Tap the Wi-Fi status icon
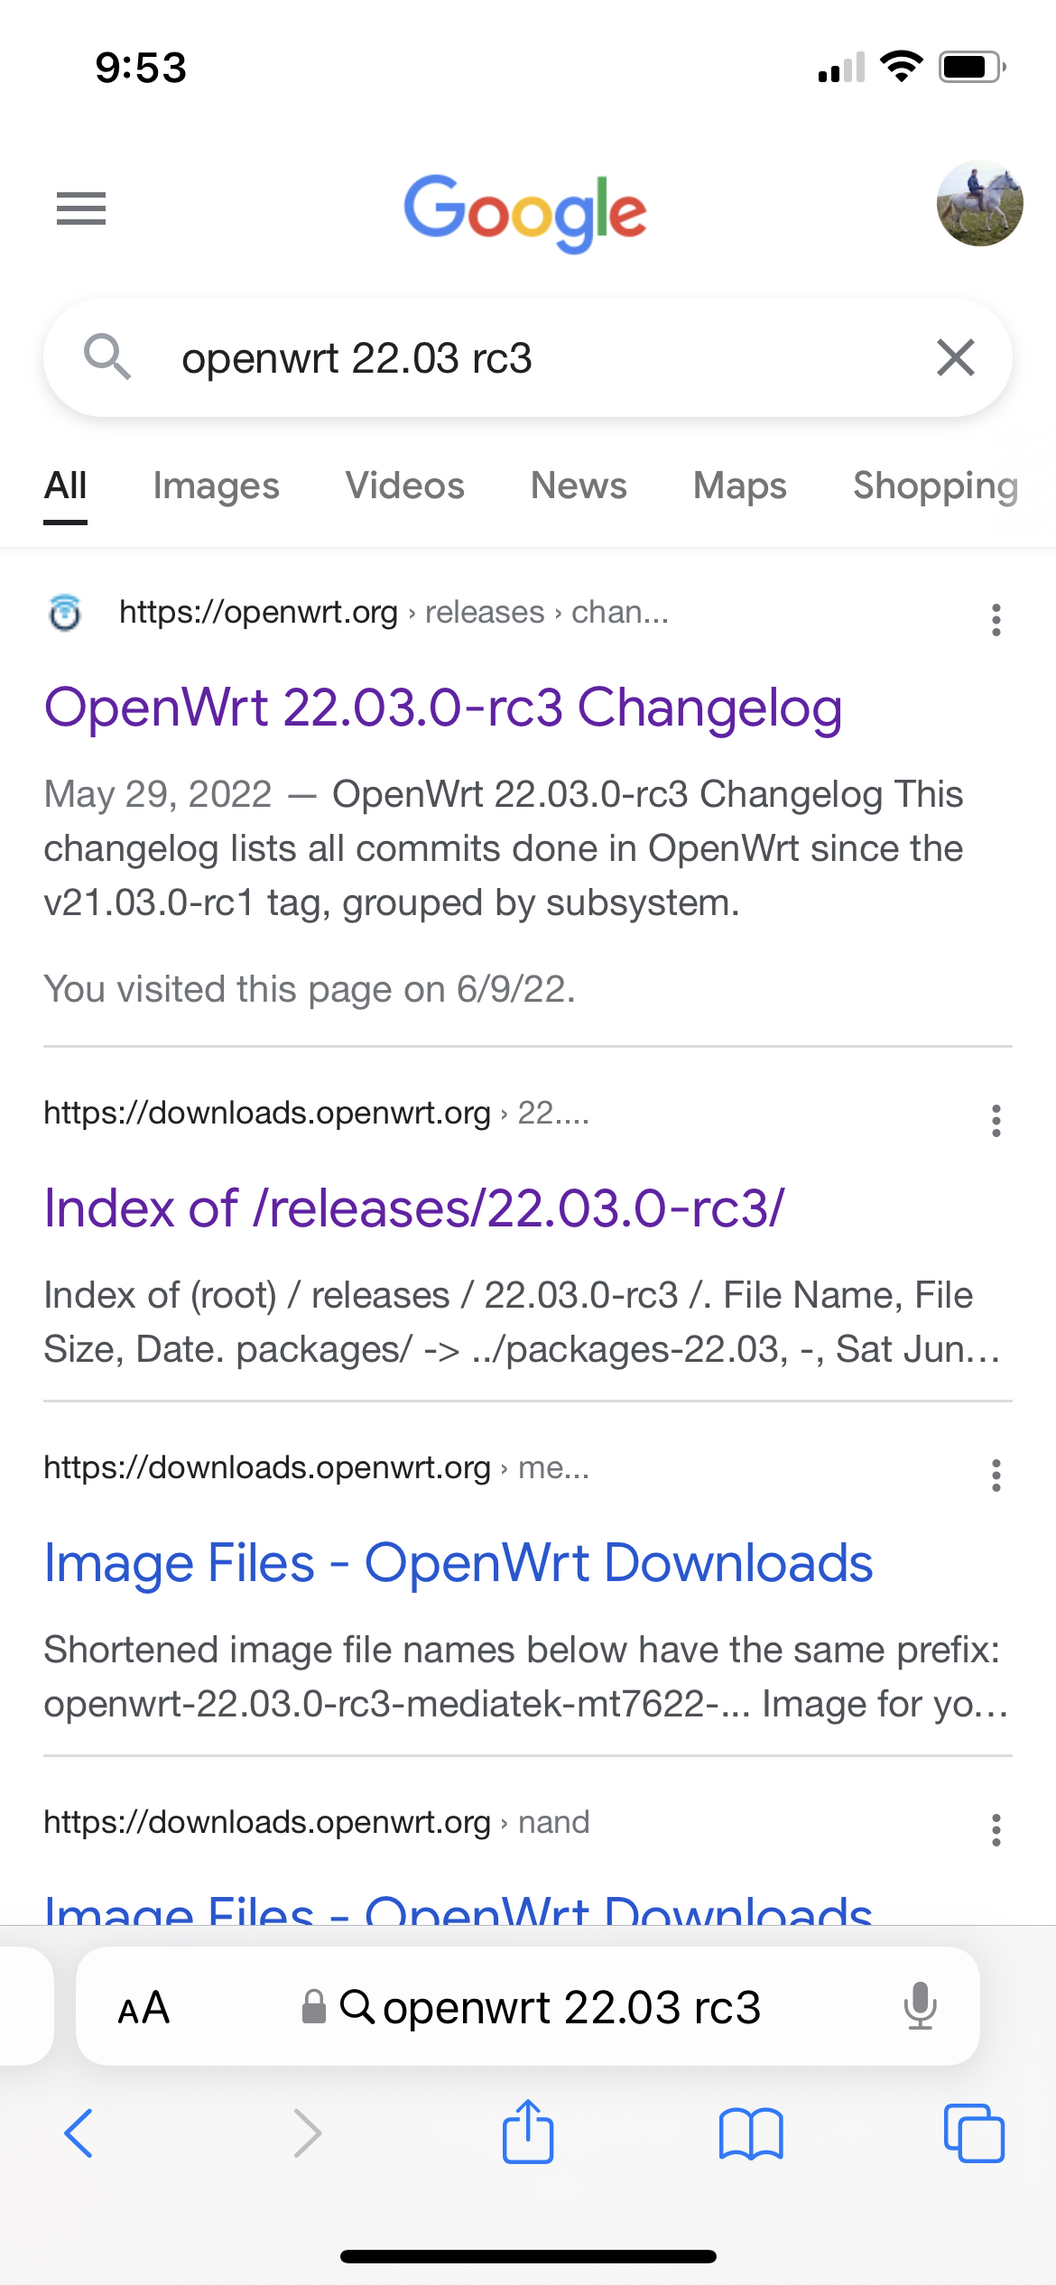This screenshot has width=1056, height=2285. pyautogui.click(x=901, y=66)
